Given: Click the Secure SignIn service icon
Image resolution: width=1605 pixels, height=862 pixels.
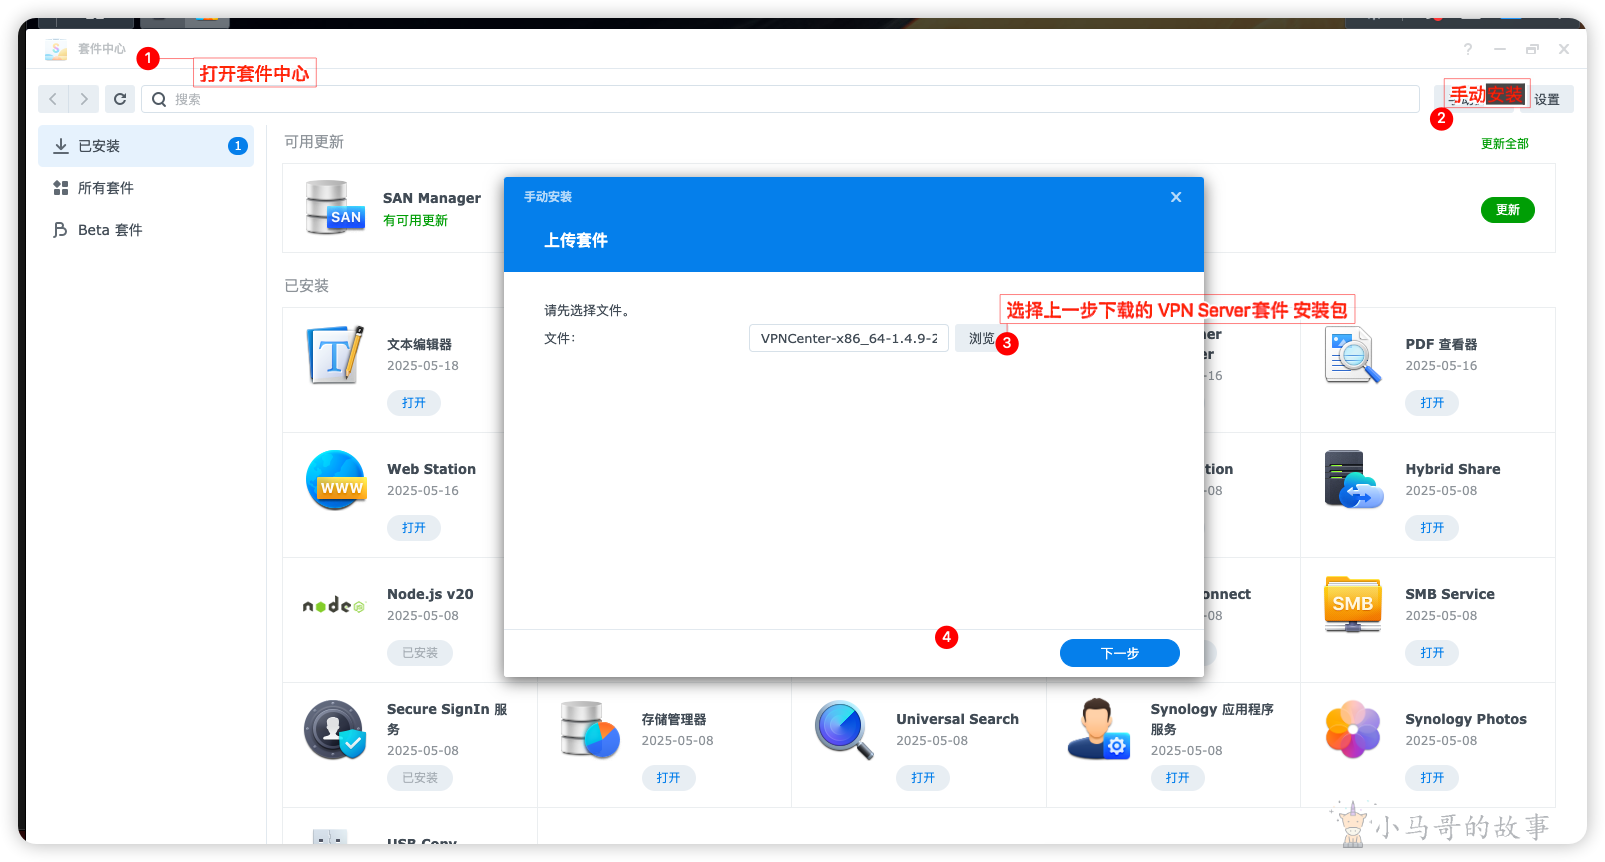Looking at the screenshot, I should [x=335, y=730].
